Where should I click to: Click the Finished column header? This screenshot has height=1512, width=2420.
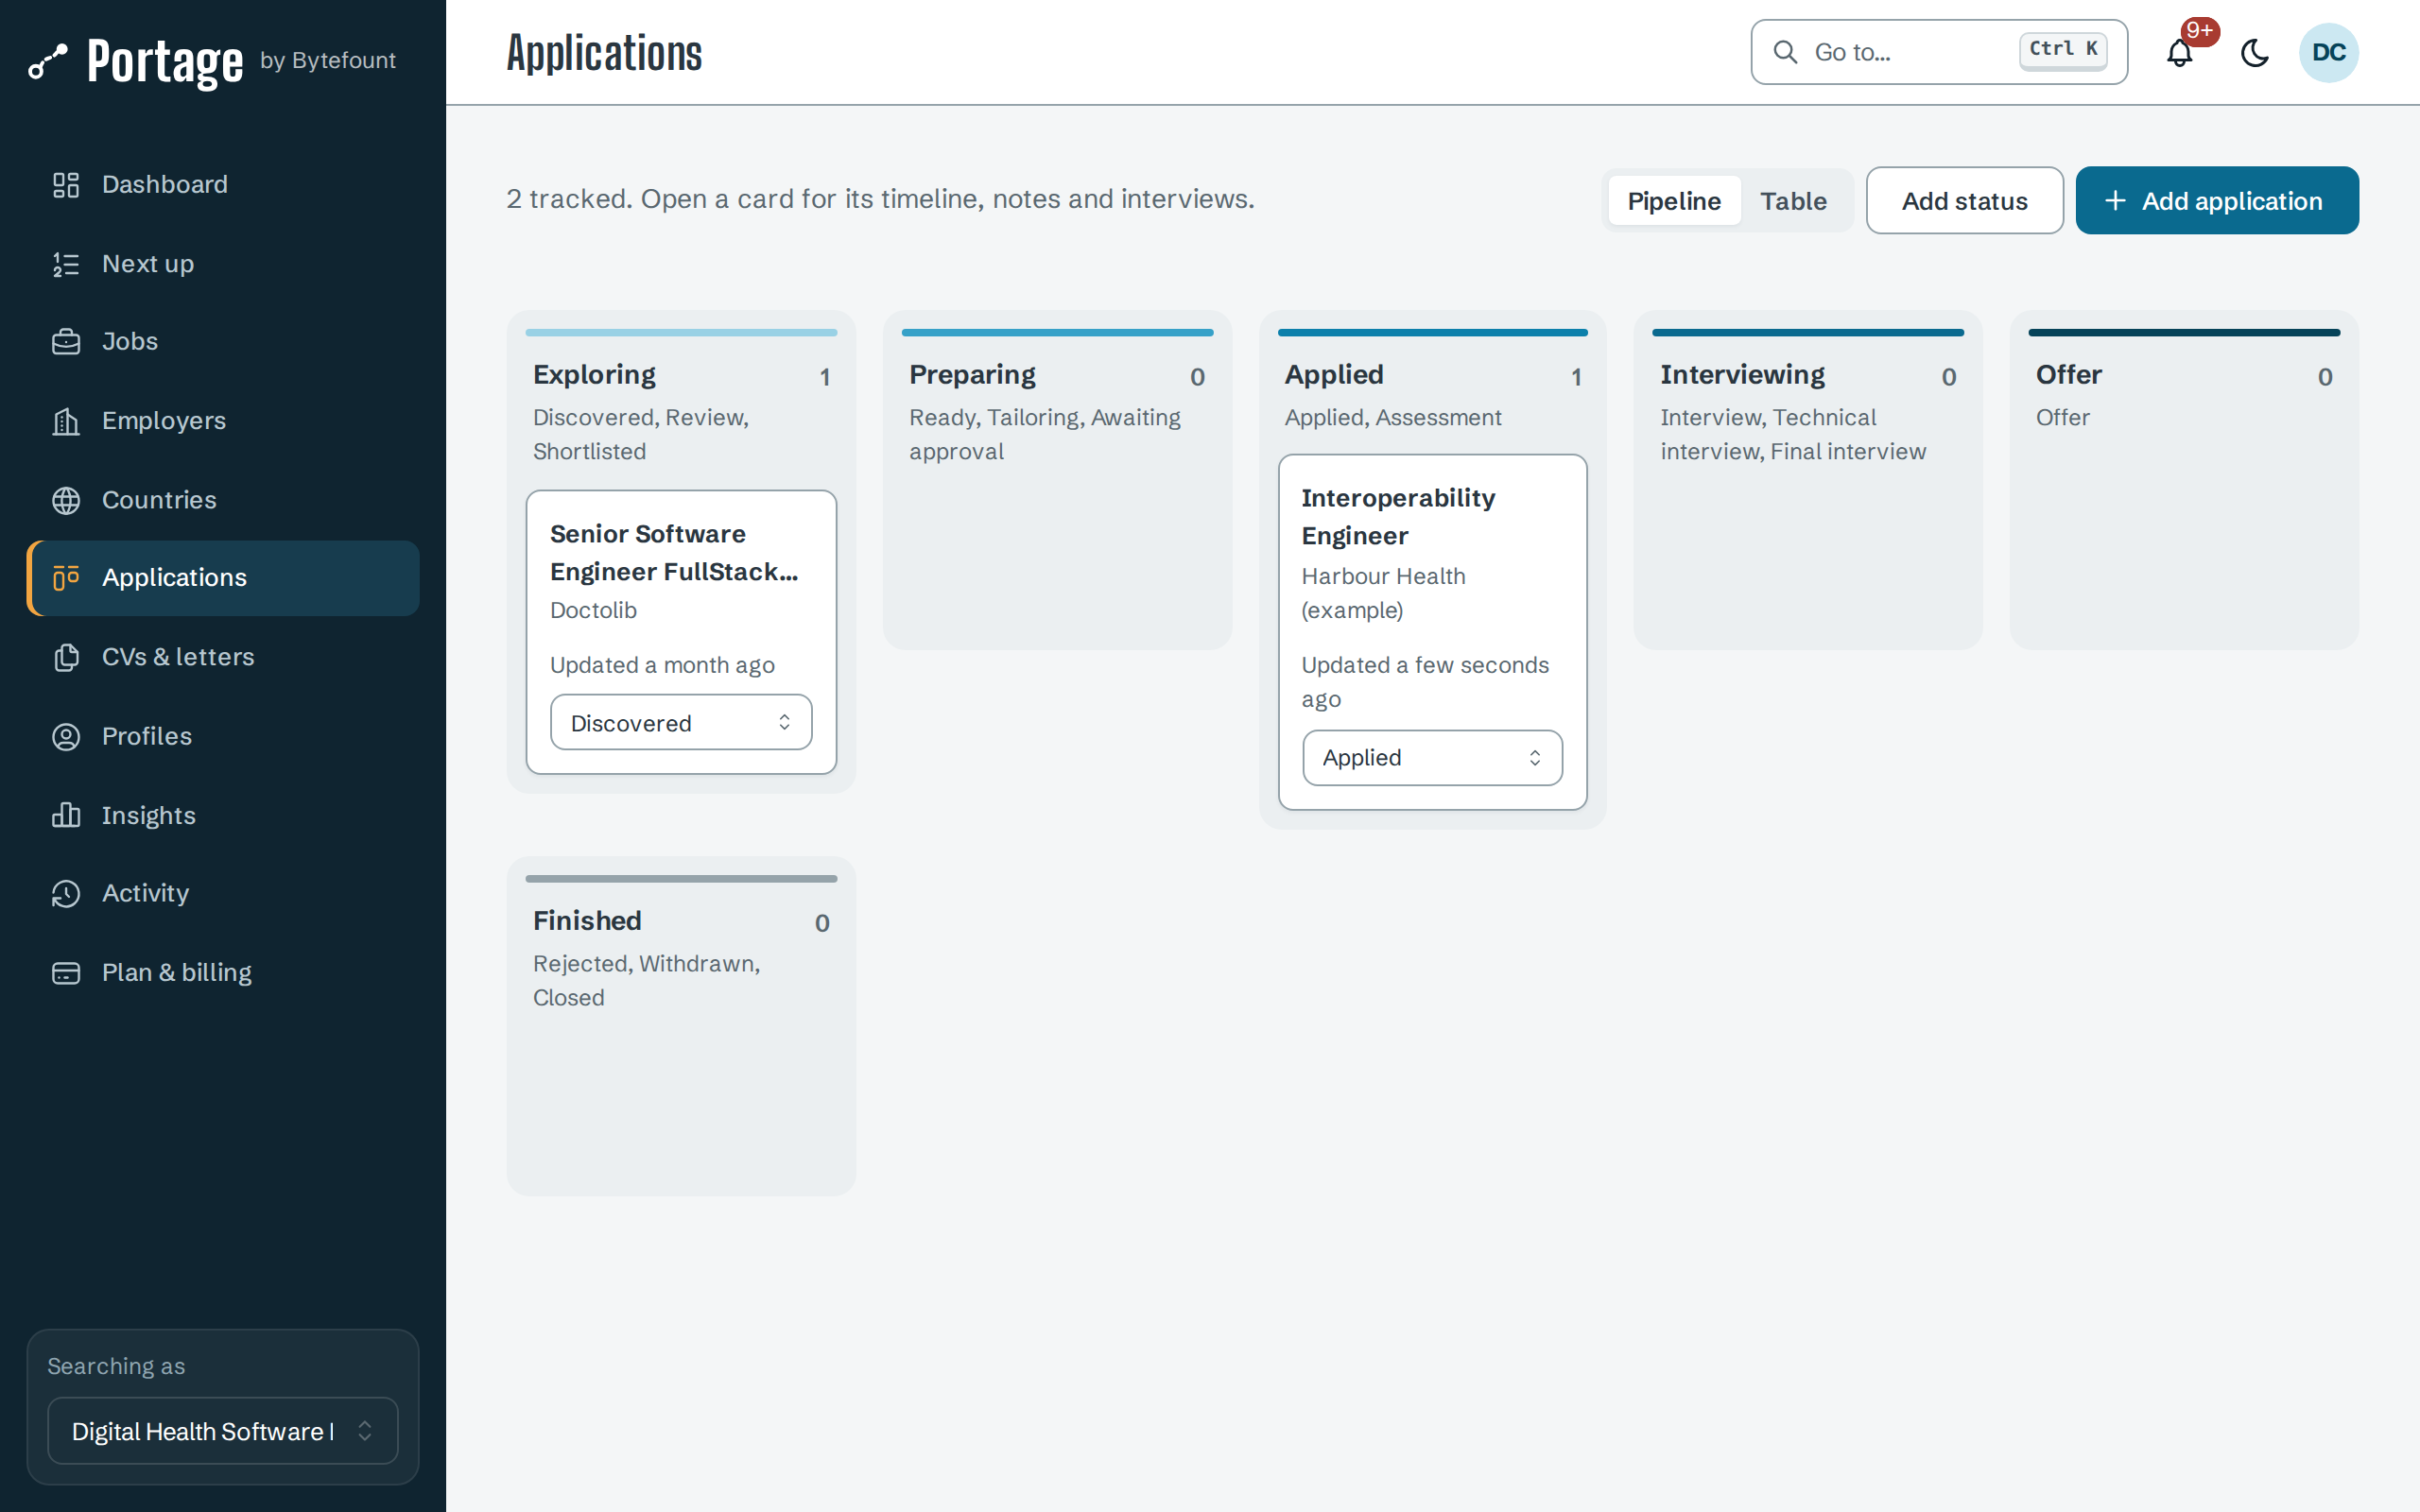[x=587, y=921]
